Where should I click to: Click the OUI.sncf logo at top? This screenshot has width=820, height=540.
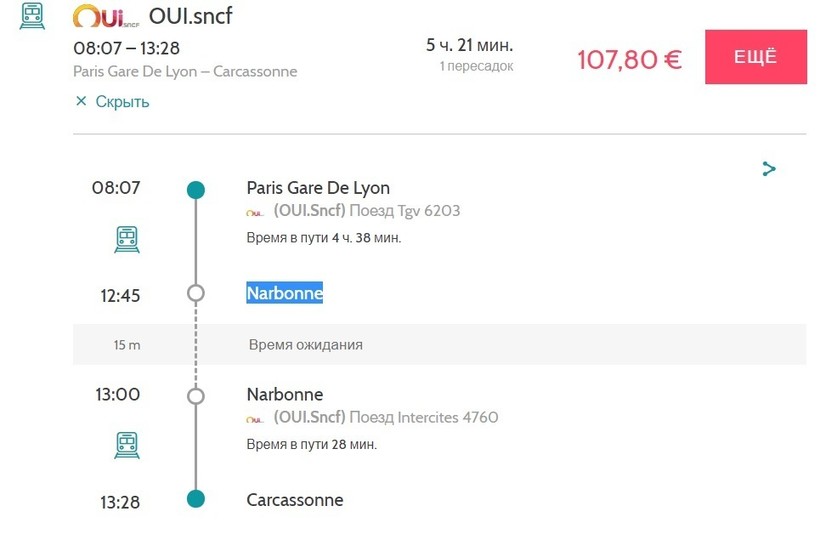pyautogui.click(x=106, y=16)
